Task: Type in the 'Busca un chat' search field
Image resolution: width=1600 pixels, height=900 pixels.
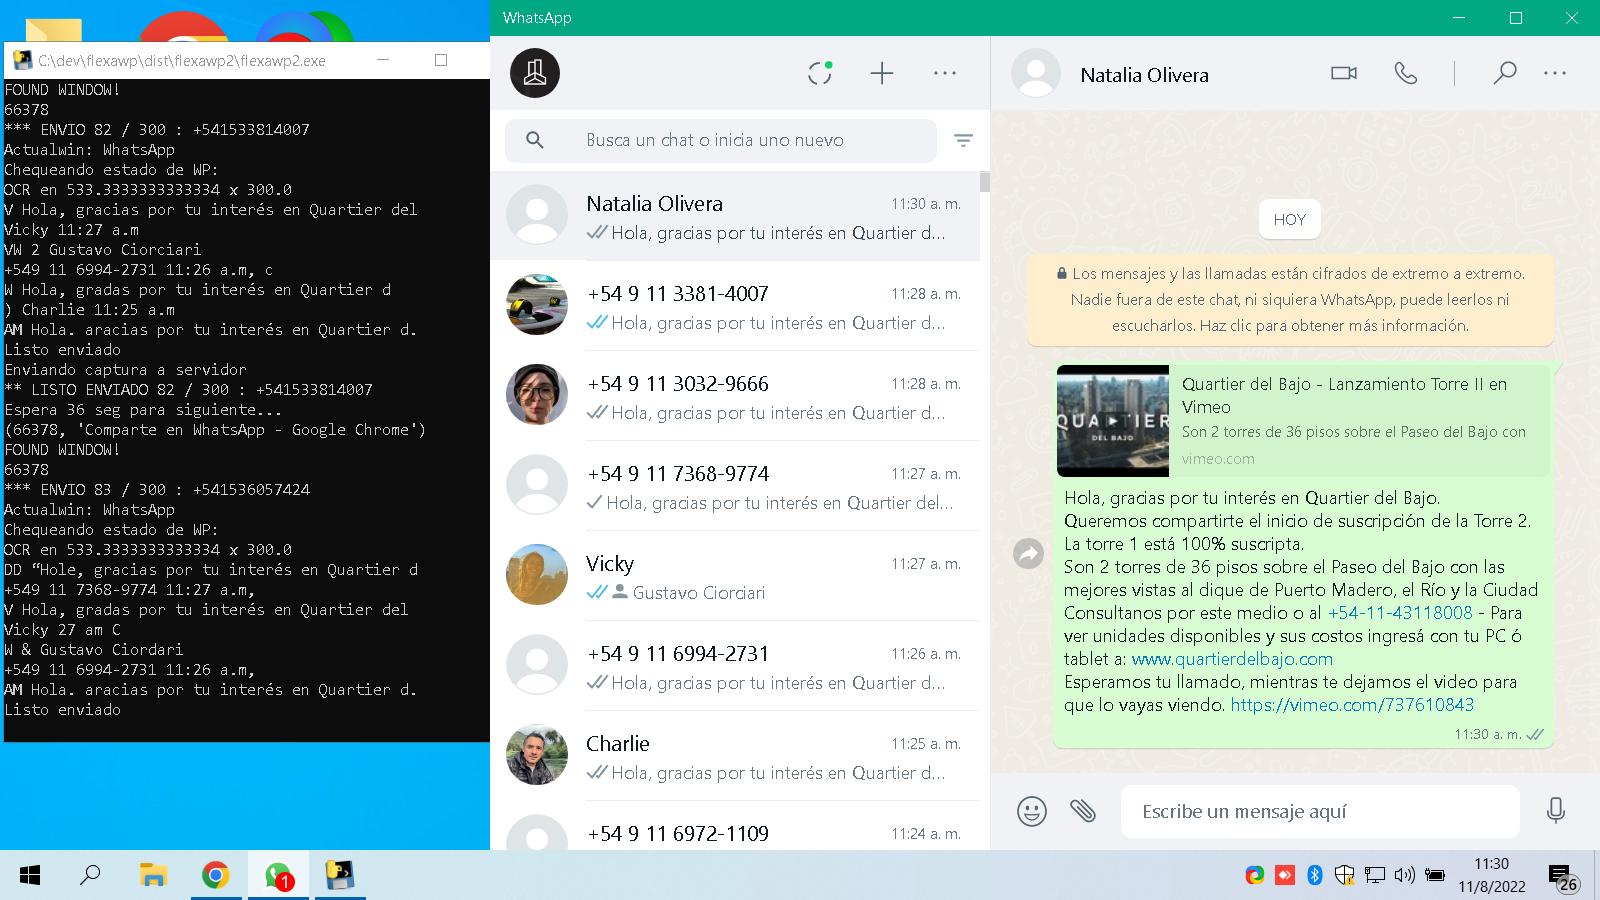Action: point(720,141)
